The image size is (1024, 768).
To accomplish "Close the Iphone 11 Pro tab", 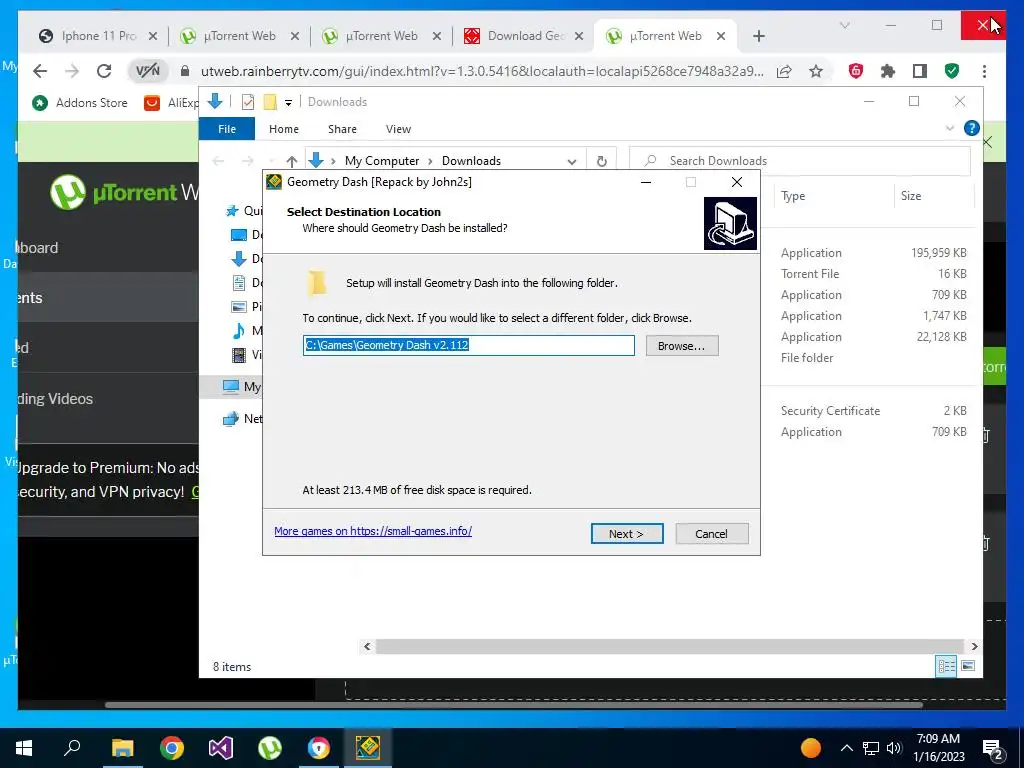I will tap(153, 36).
